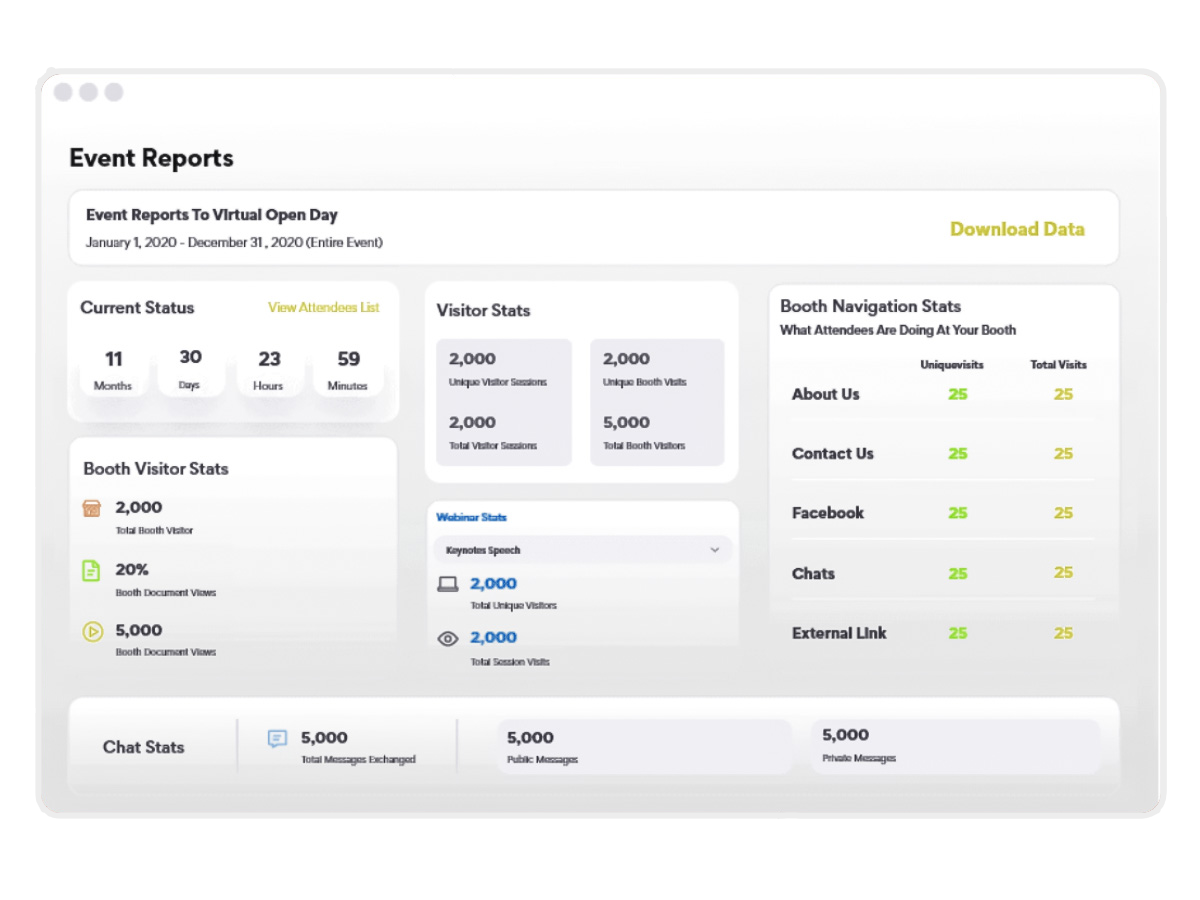Select the About Us row in Booth Navigation
Screen dimensions: 1200x900
(825, 394)
